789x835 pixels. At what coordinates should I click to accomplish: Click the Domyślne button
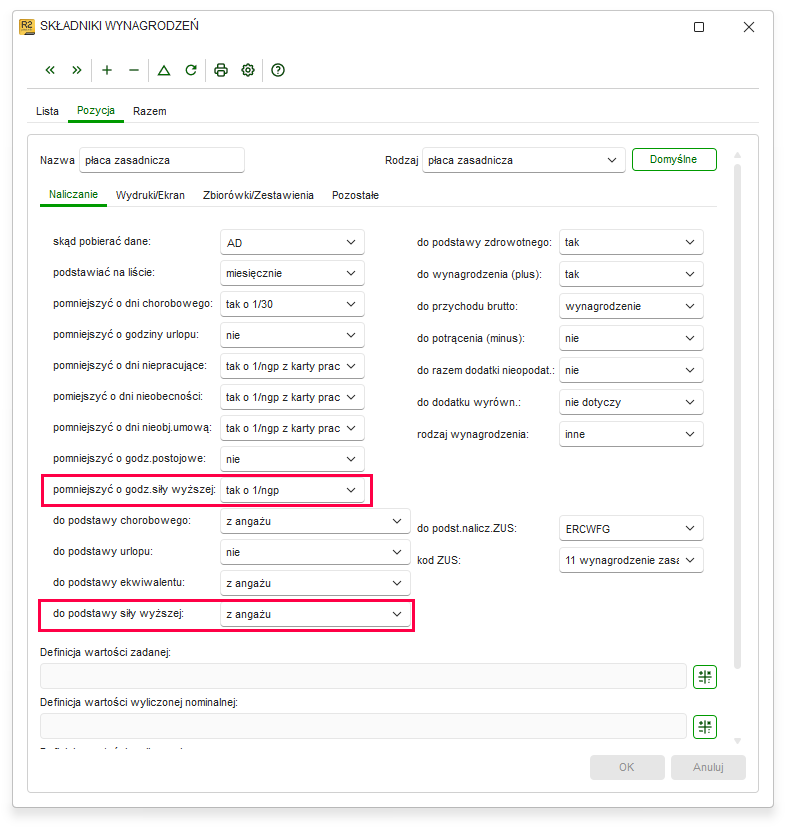click(674, 160)
